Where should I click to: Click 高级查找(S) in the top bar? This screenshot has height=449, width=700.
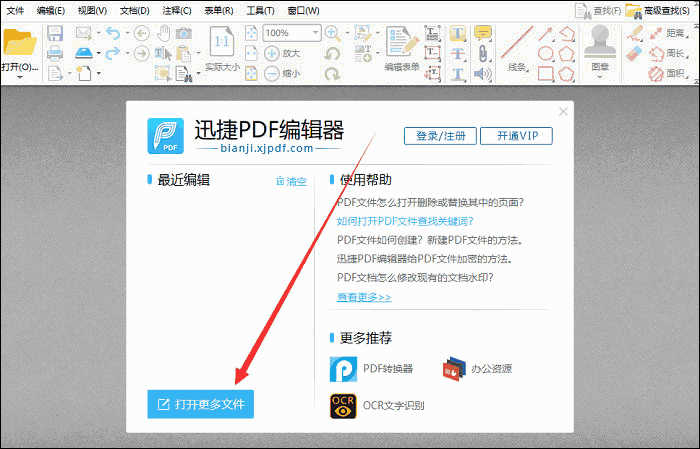click(x=659, y=11)
